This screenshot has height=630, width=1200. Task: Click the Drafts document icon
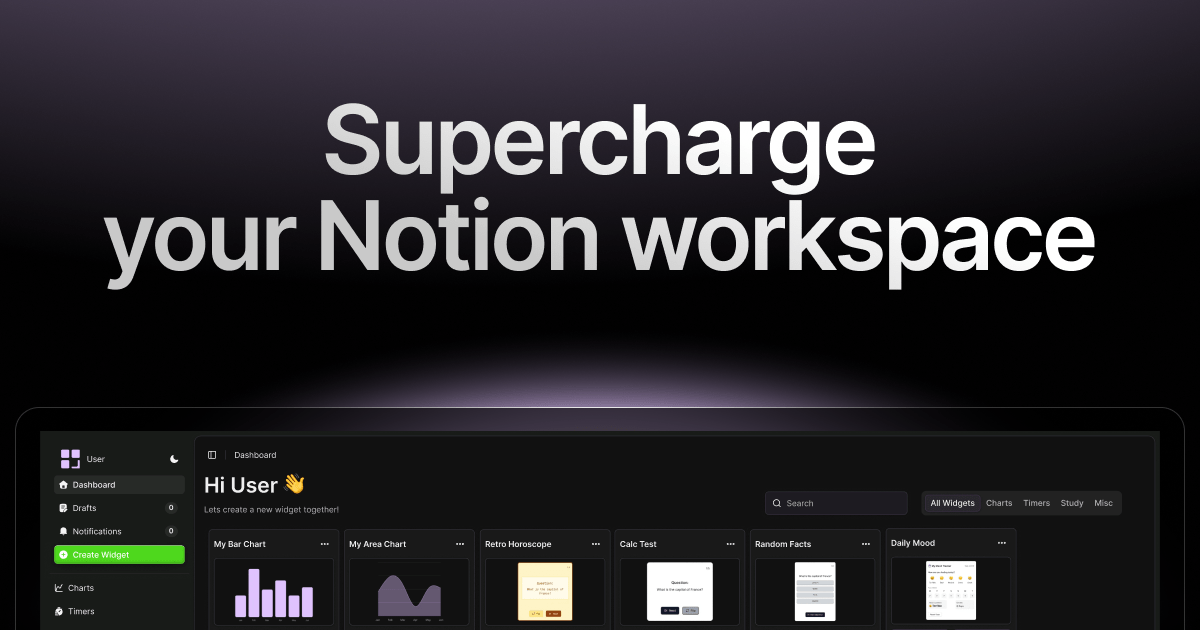click(64, 508)
